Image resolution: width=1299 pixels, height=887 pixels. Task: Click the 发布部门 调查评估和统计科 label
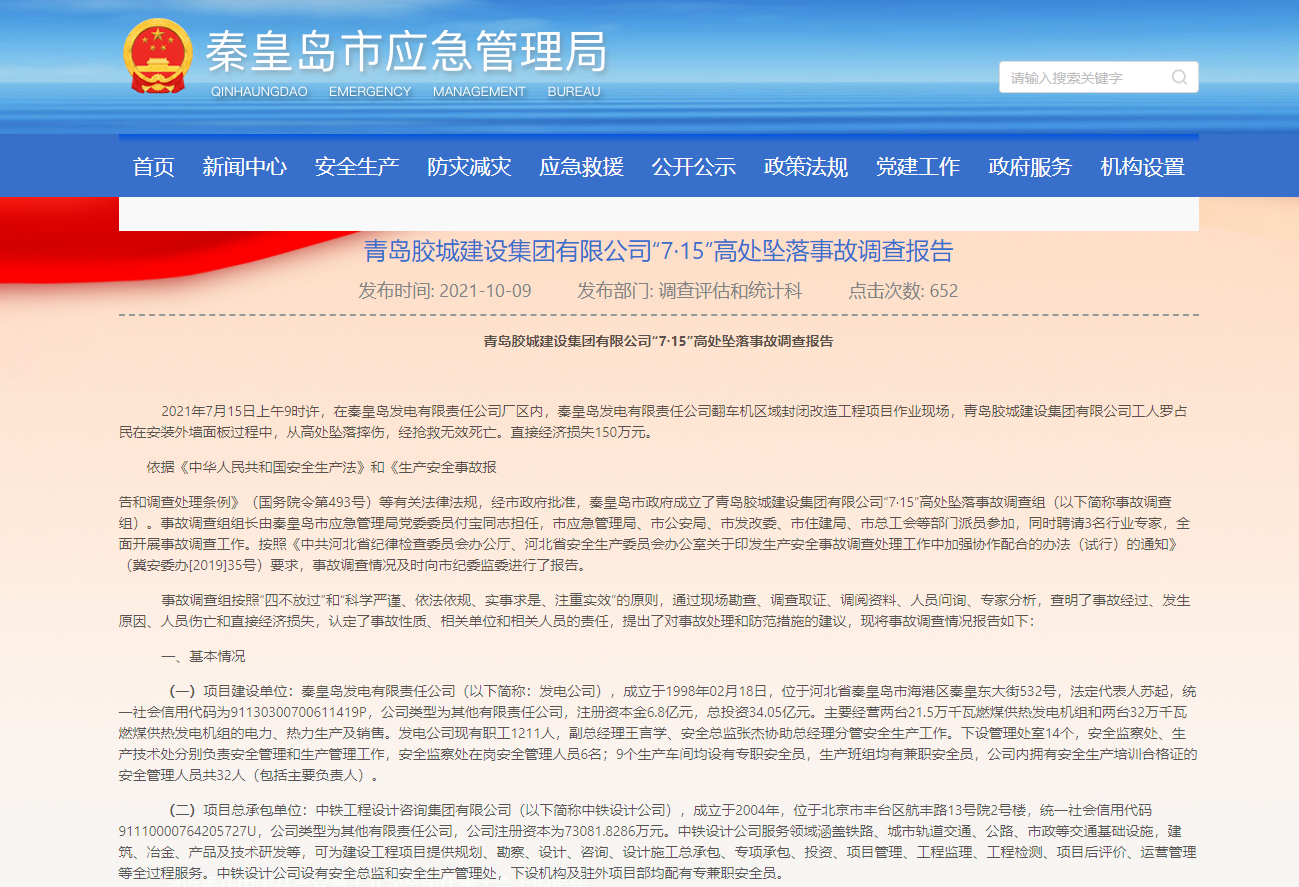(689, 291)
